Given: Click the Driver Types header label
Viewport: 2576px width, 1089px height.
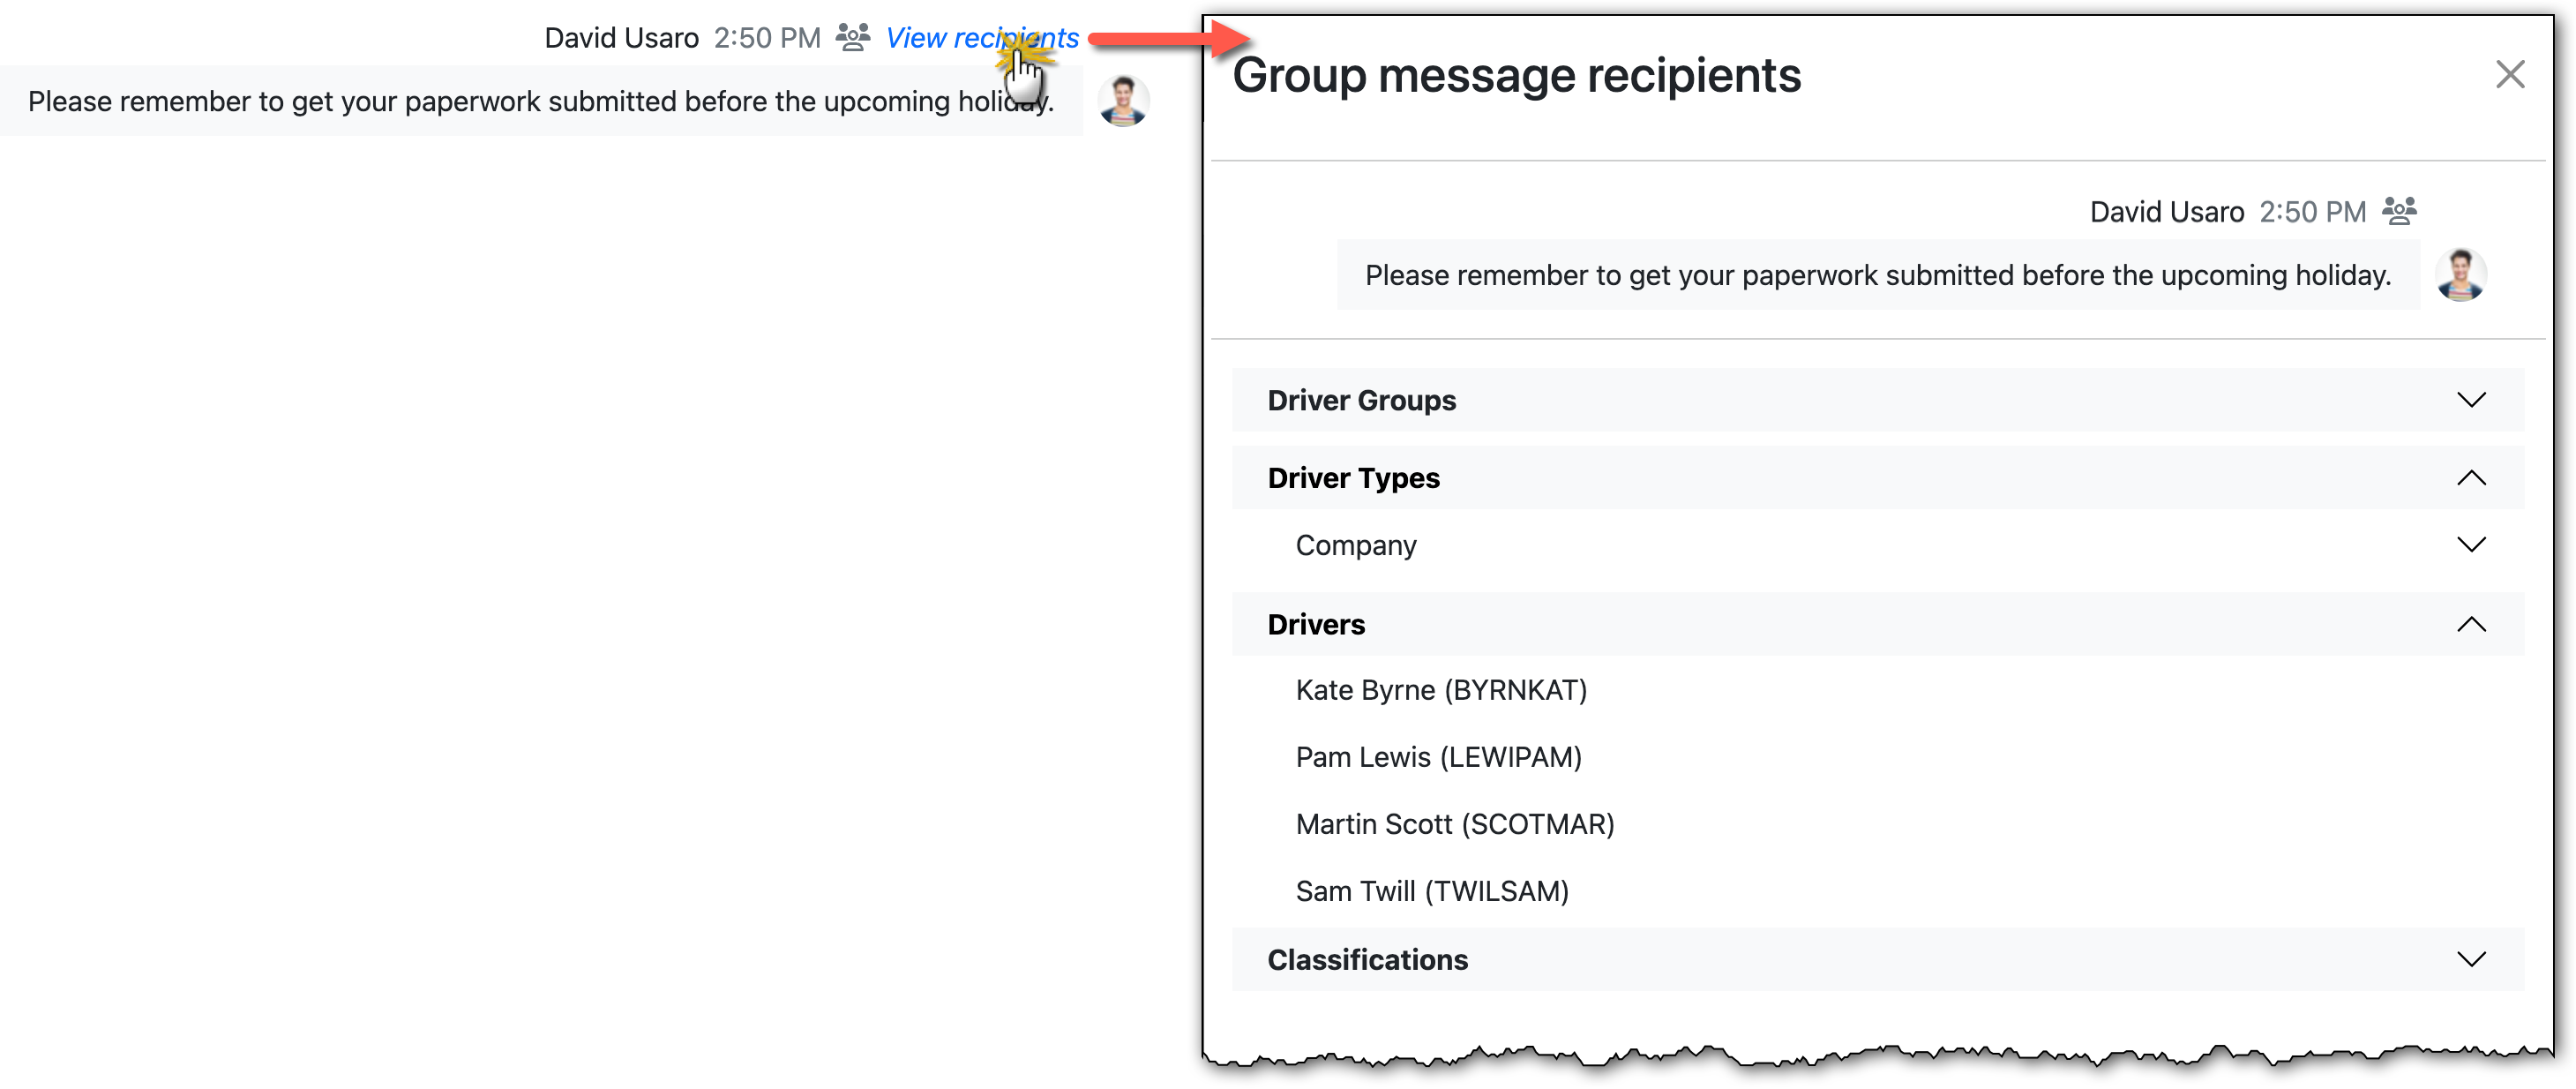Looking at the screenshot, I should tap(1353, 478).
